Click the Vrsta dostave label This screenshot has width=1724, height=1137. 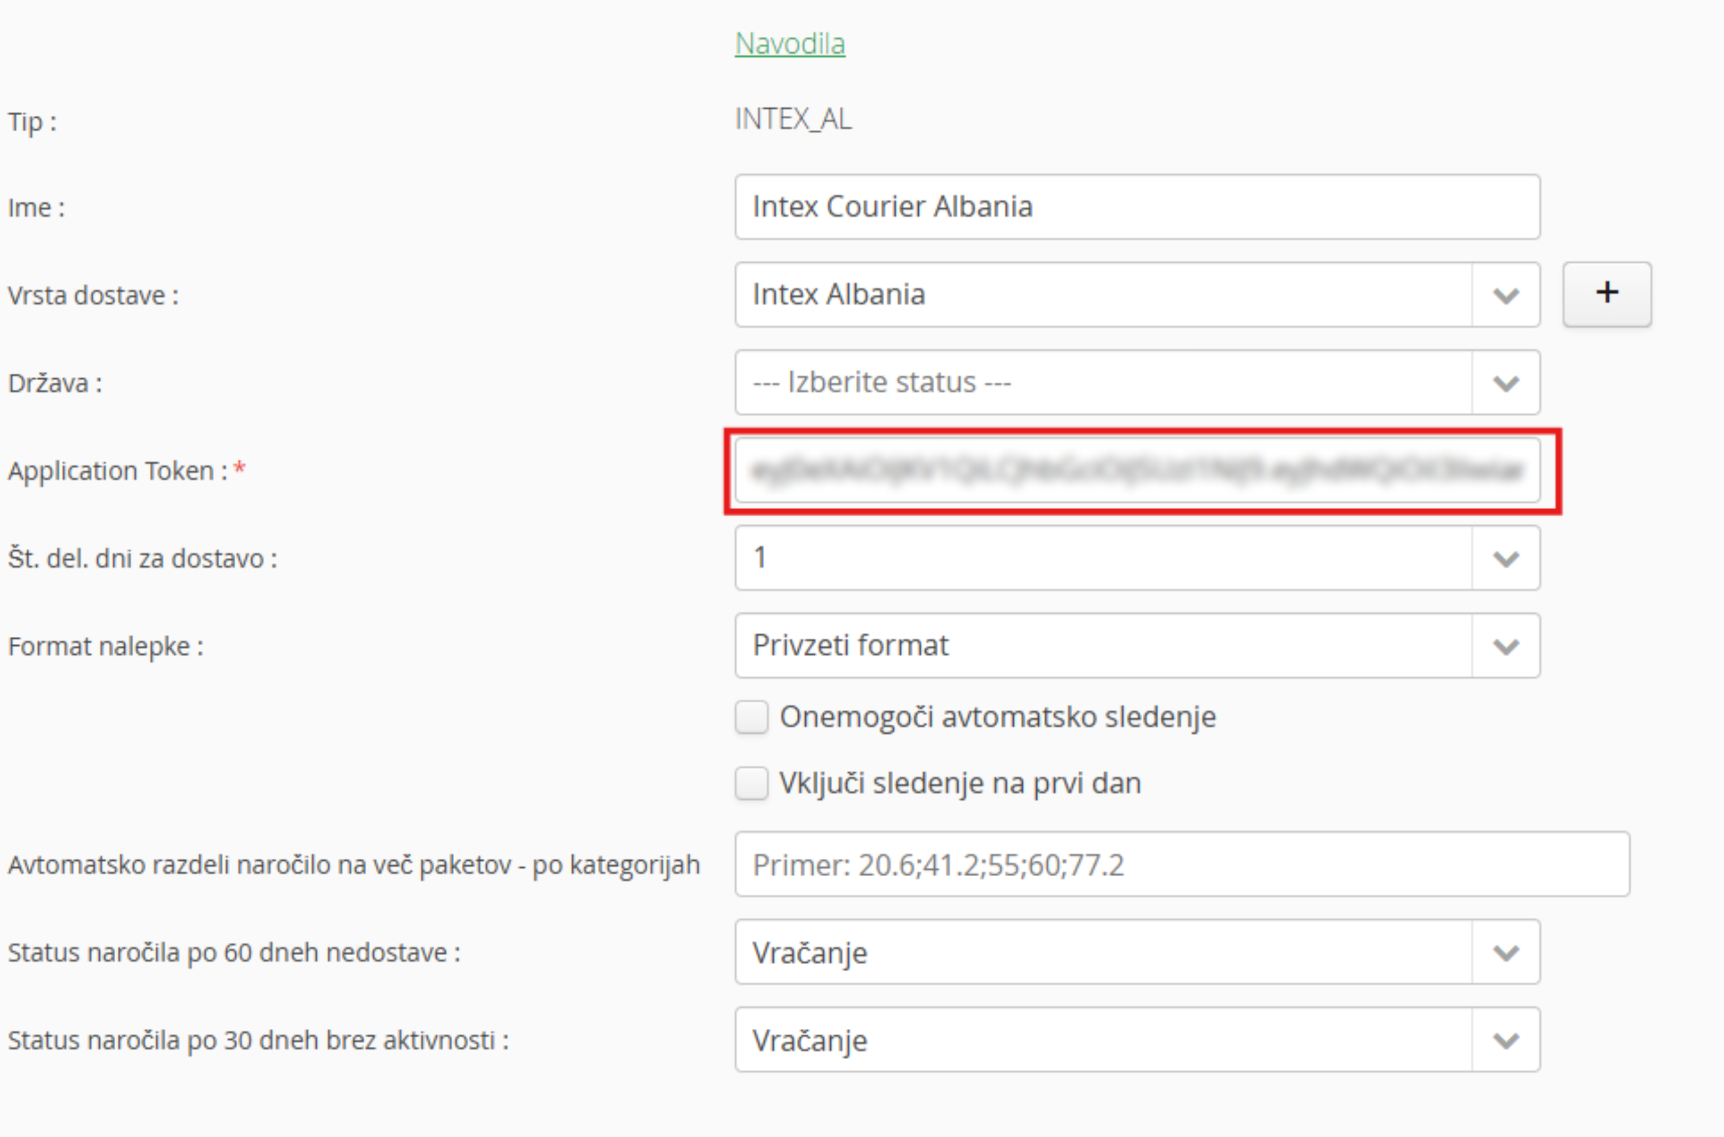(x=93, y=296)
